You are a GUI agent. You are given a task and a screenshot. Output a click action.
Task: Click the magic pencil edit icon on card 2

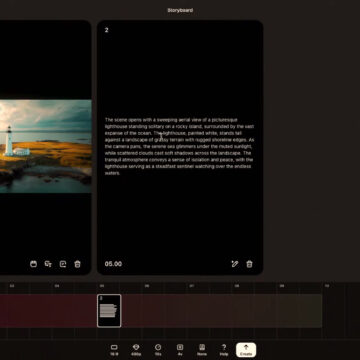click(x=235, y=264)
